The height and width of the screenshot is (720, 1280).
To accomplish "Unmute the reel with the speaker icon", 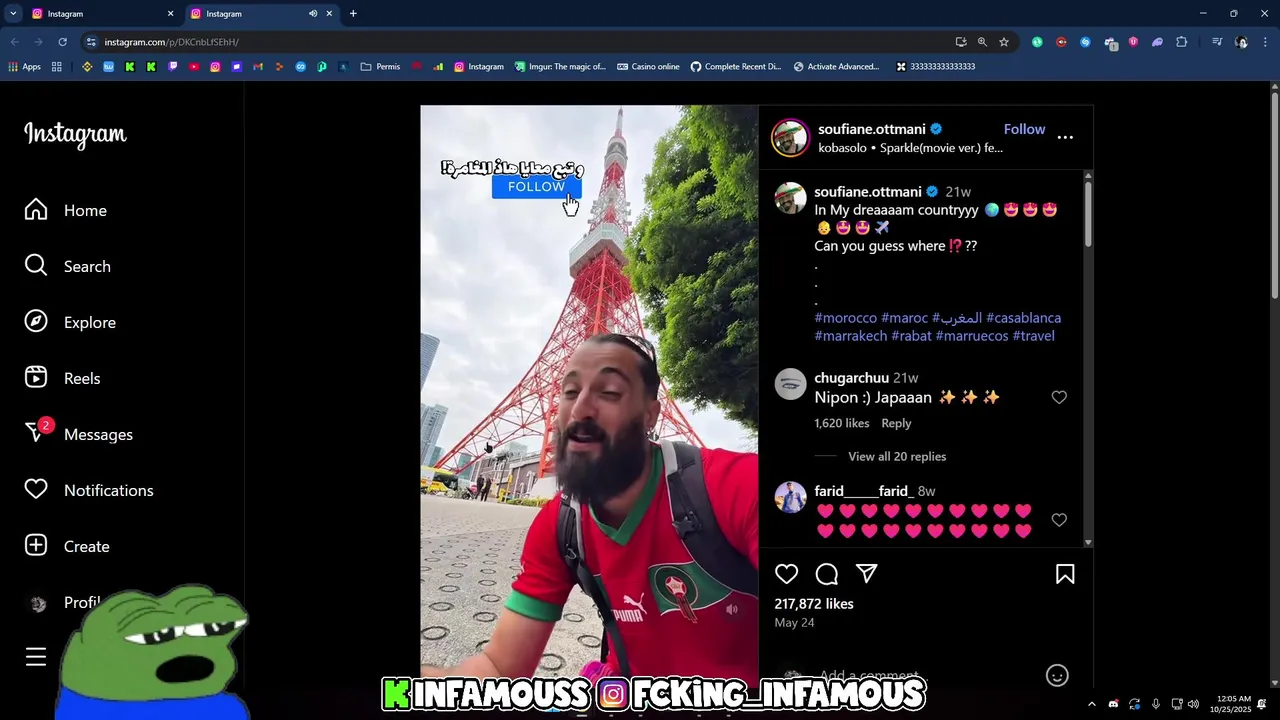I will pos(732,609).
